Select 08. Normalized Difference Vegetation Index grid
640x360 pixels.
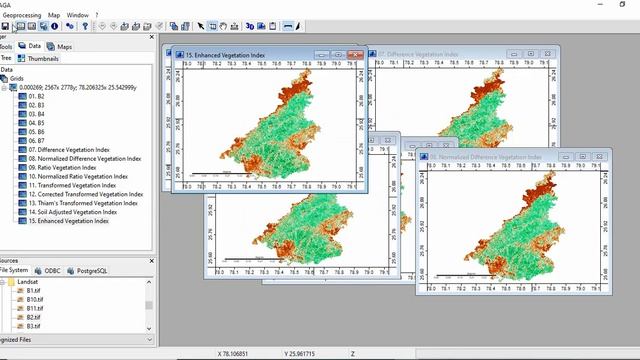click(80, 159)
